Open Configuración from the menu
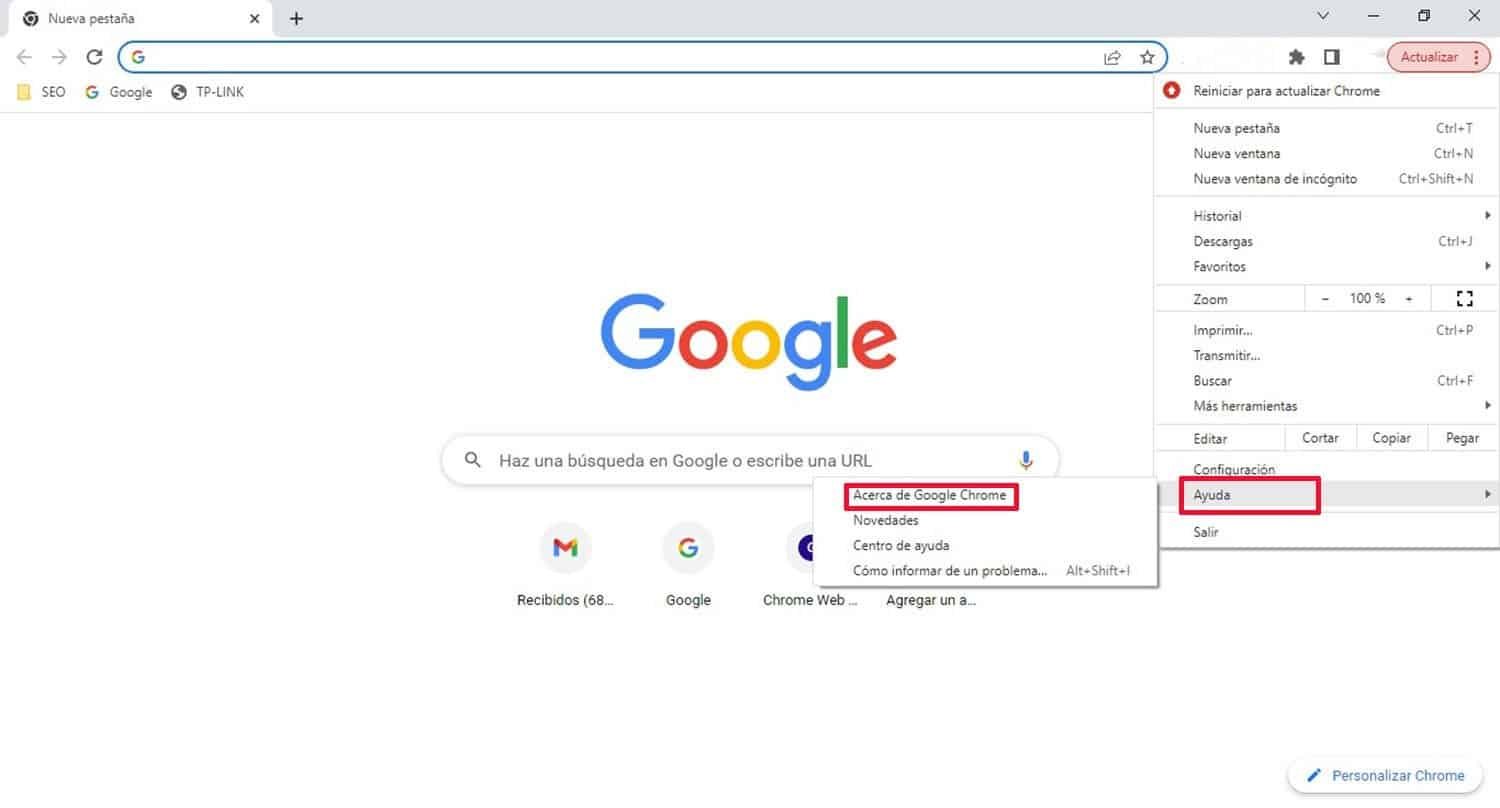This screenshot has height=808, width=1500. (1326, 469)
